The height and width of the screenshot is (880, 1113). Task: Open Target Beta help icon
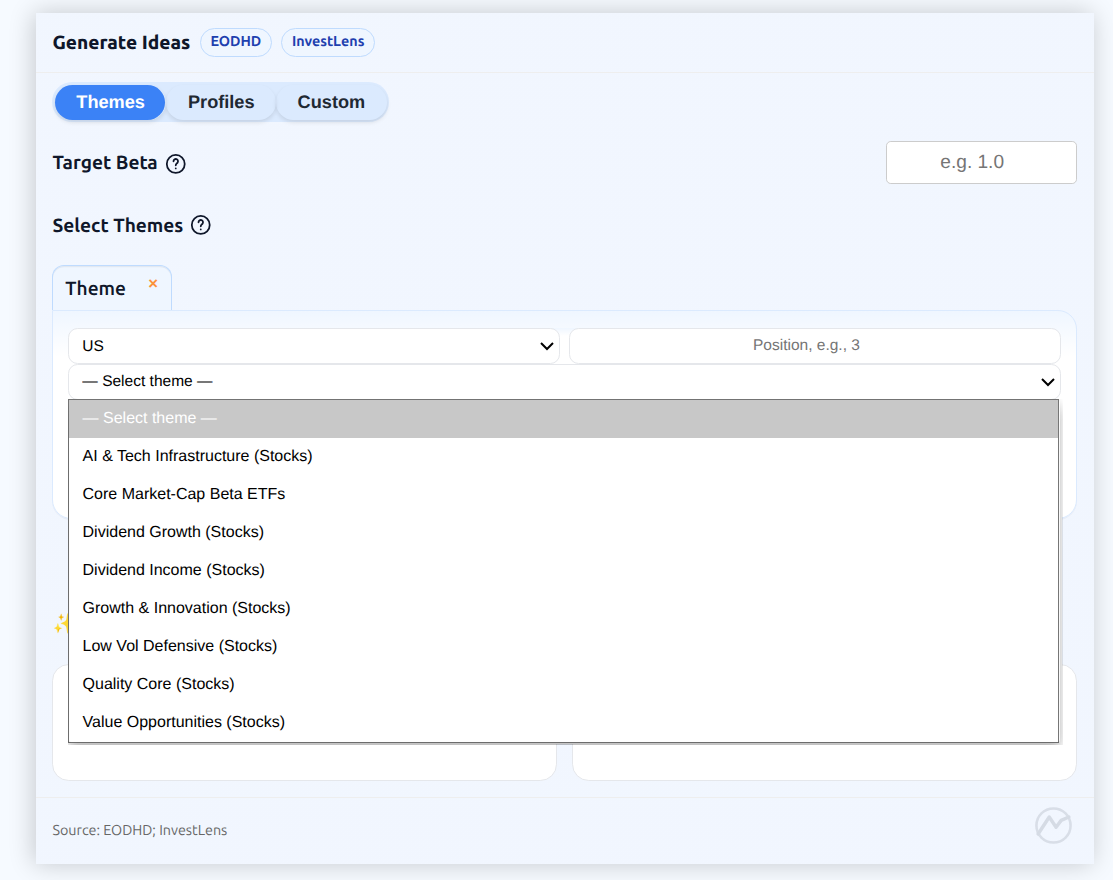coord(175,164)
